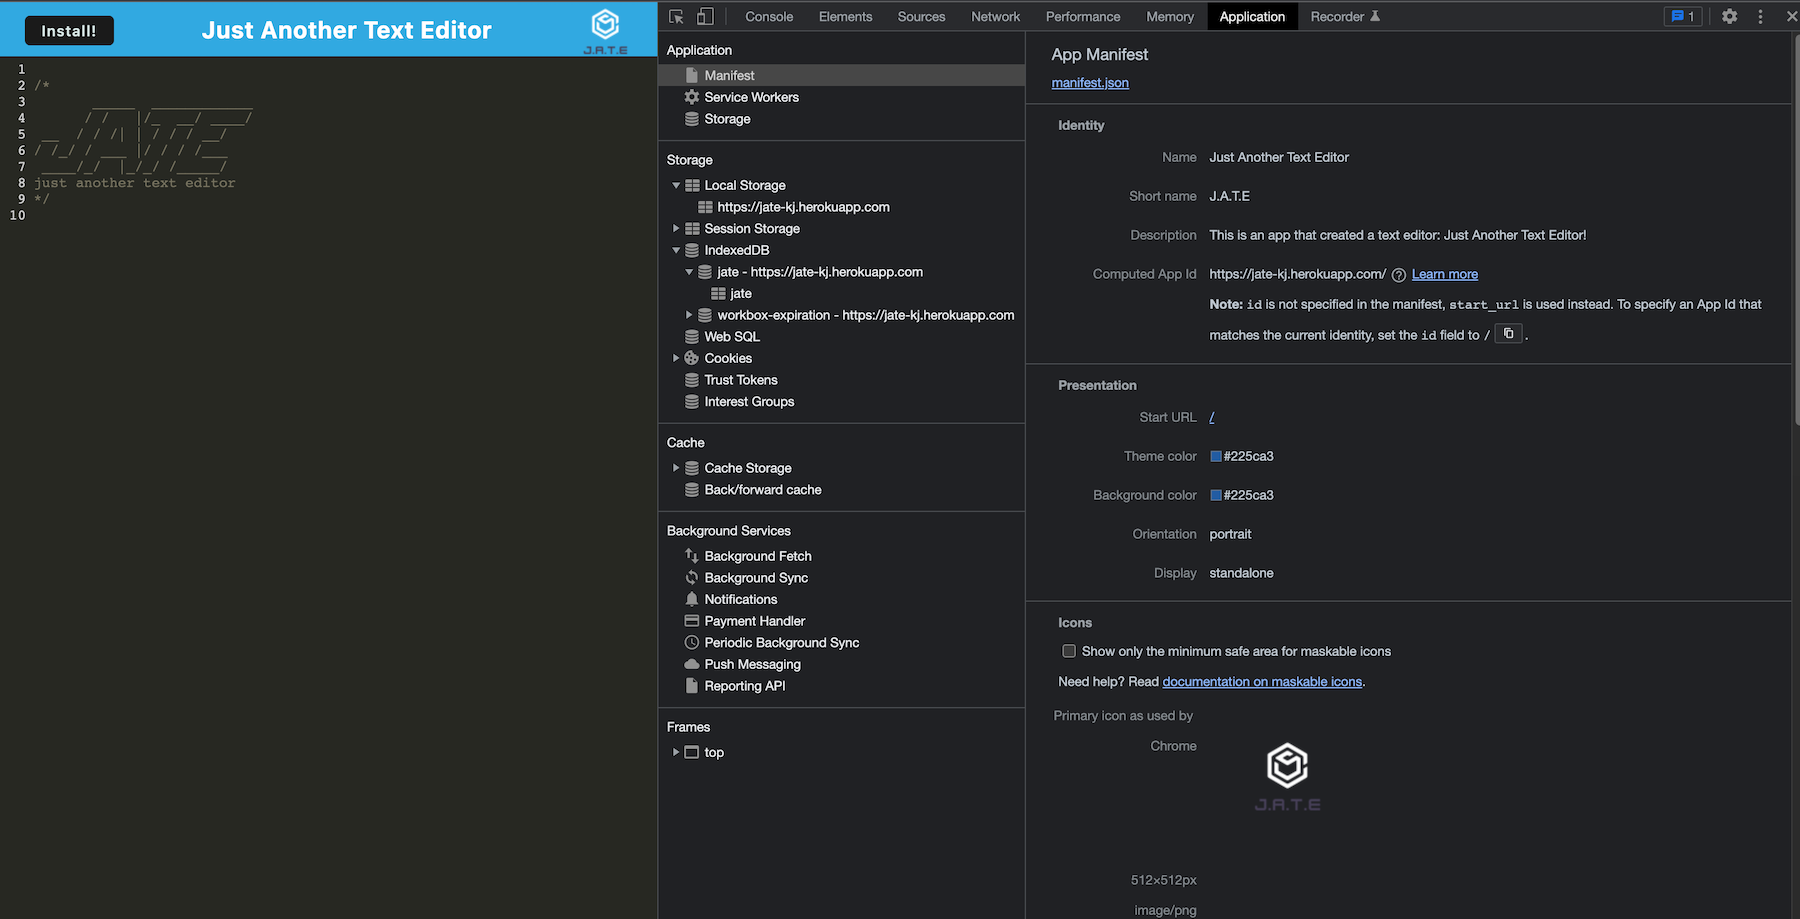Open Background Sync service
The image size is (1800, 919).
click(755, 578)
